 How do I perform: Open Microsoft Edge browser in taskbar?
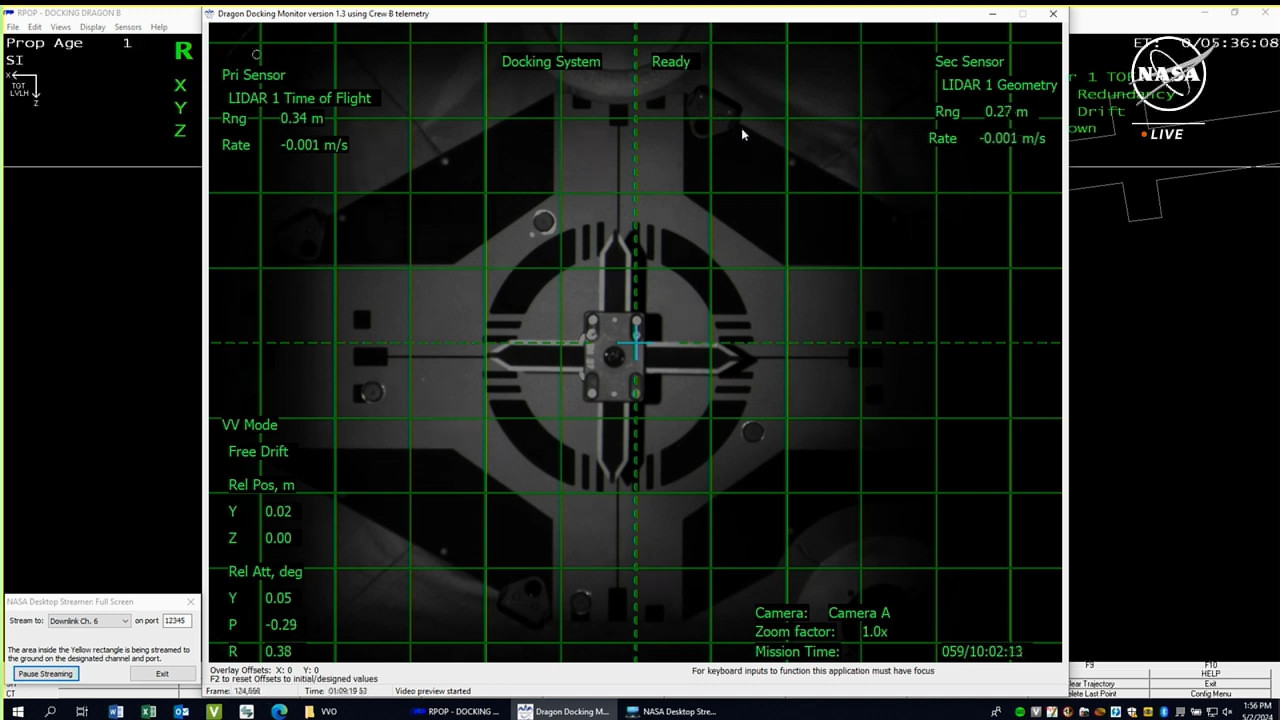[279, 711]
